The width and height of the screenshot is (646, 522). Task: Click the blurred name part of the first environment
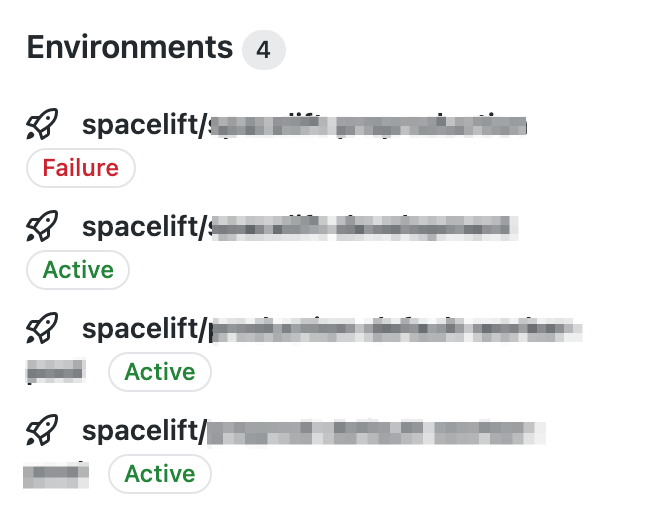[x=370, y=126]
